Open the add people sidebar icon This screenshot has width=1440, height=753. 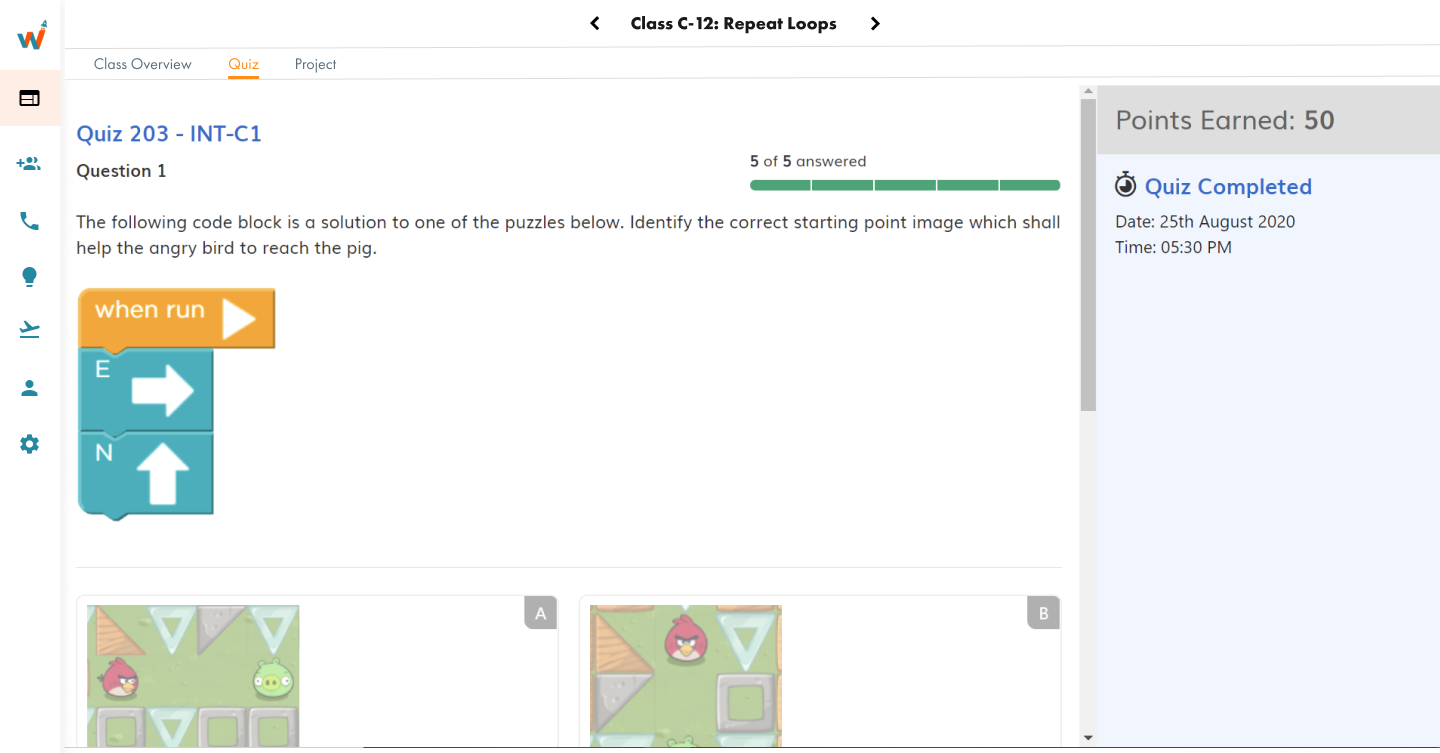coord(29,163)
